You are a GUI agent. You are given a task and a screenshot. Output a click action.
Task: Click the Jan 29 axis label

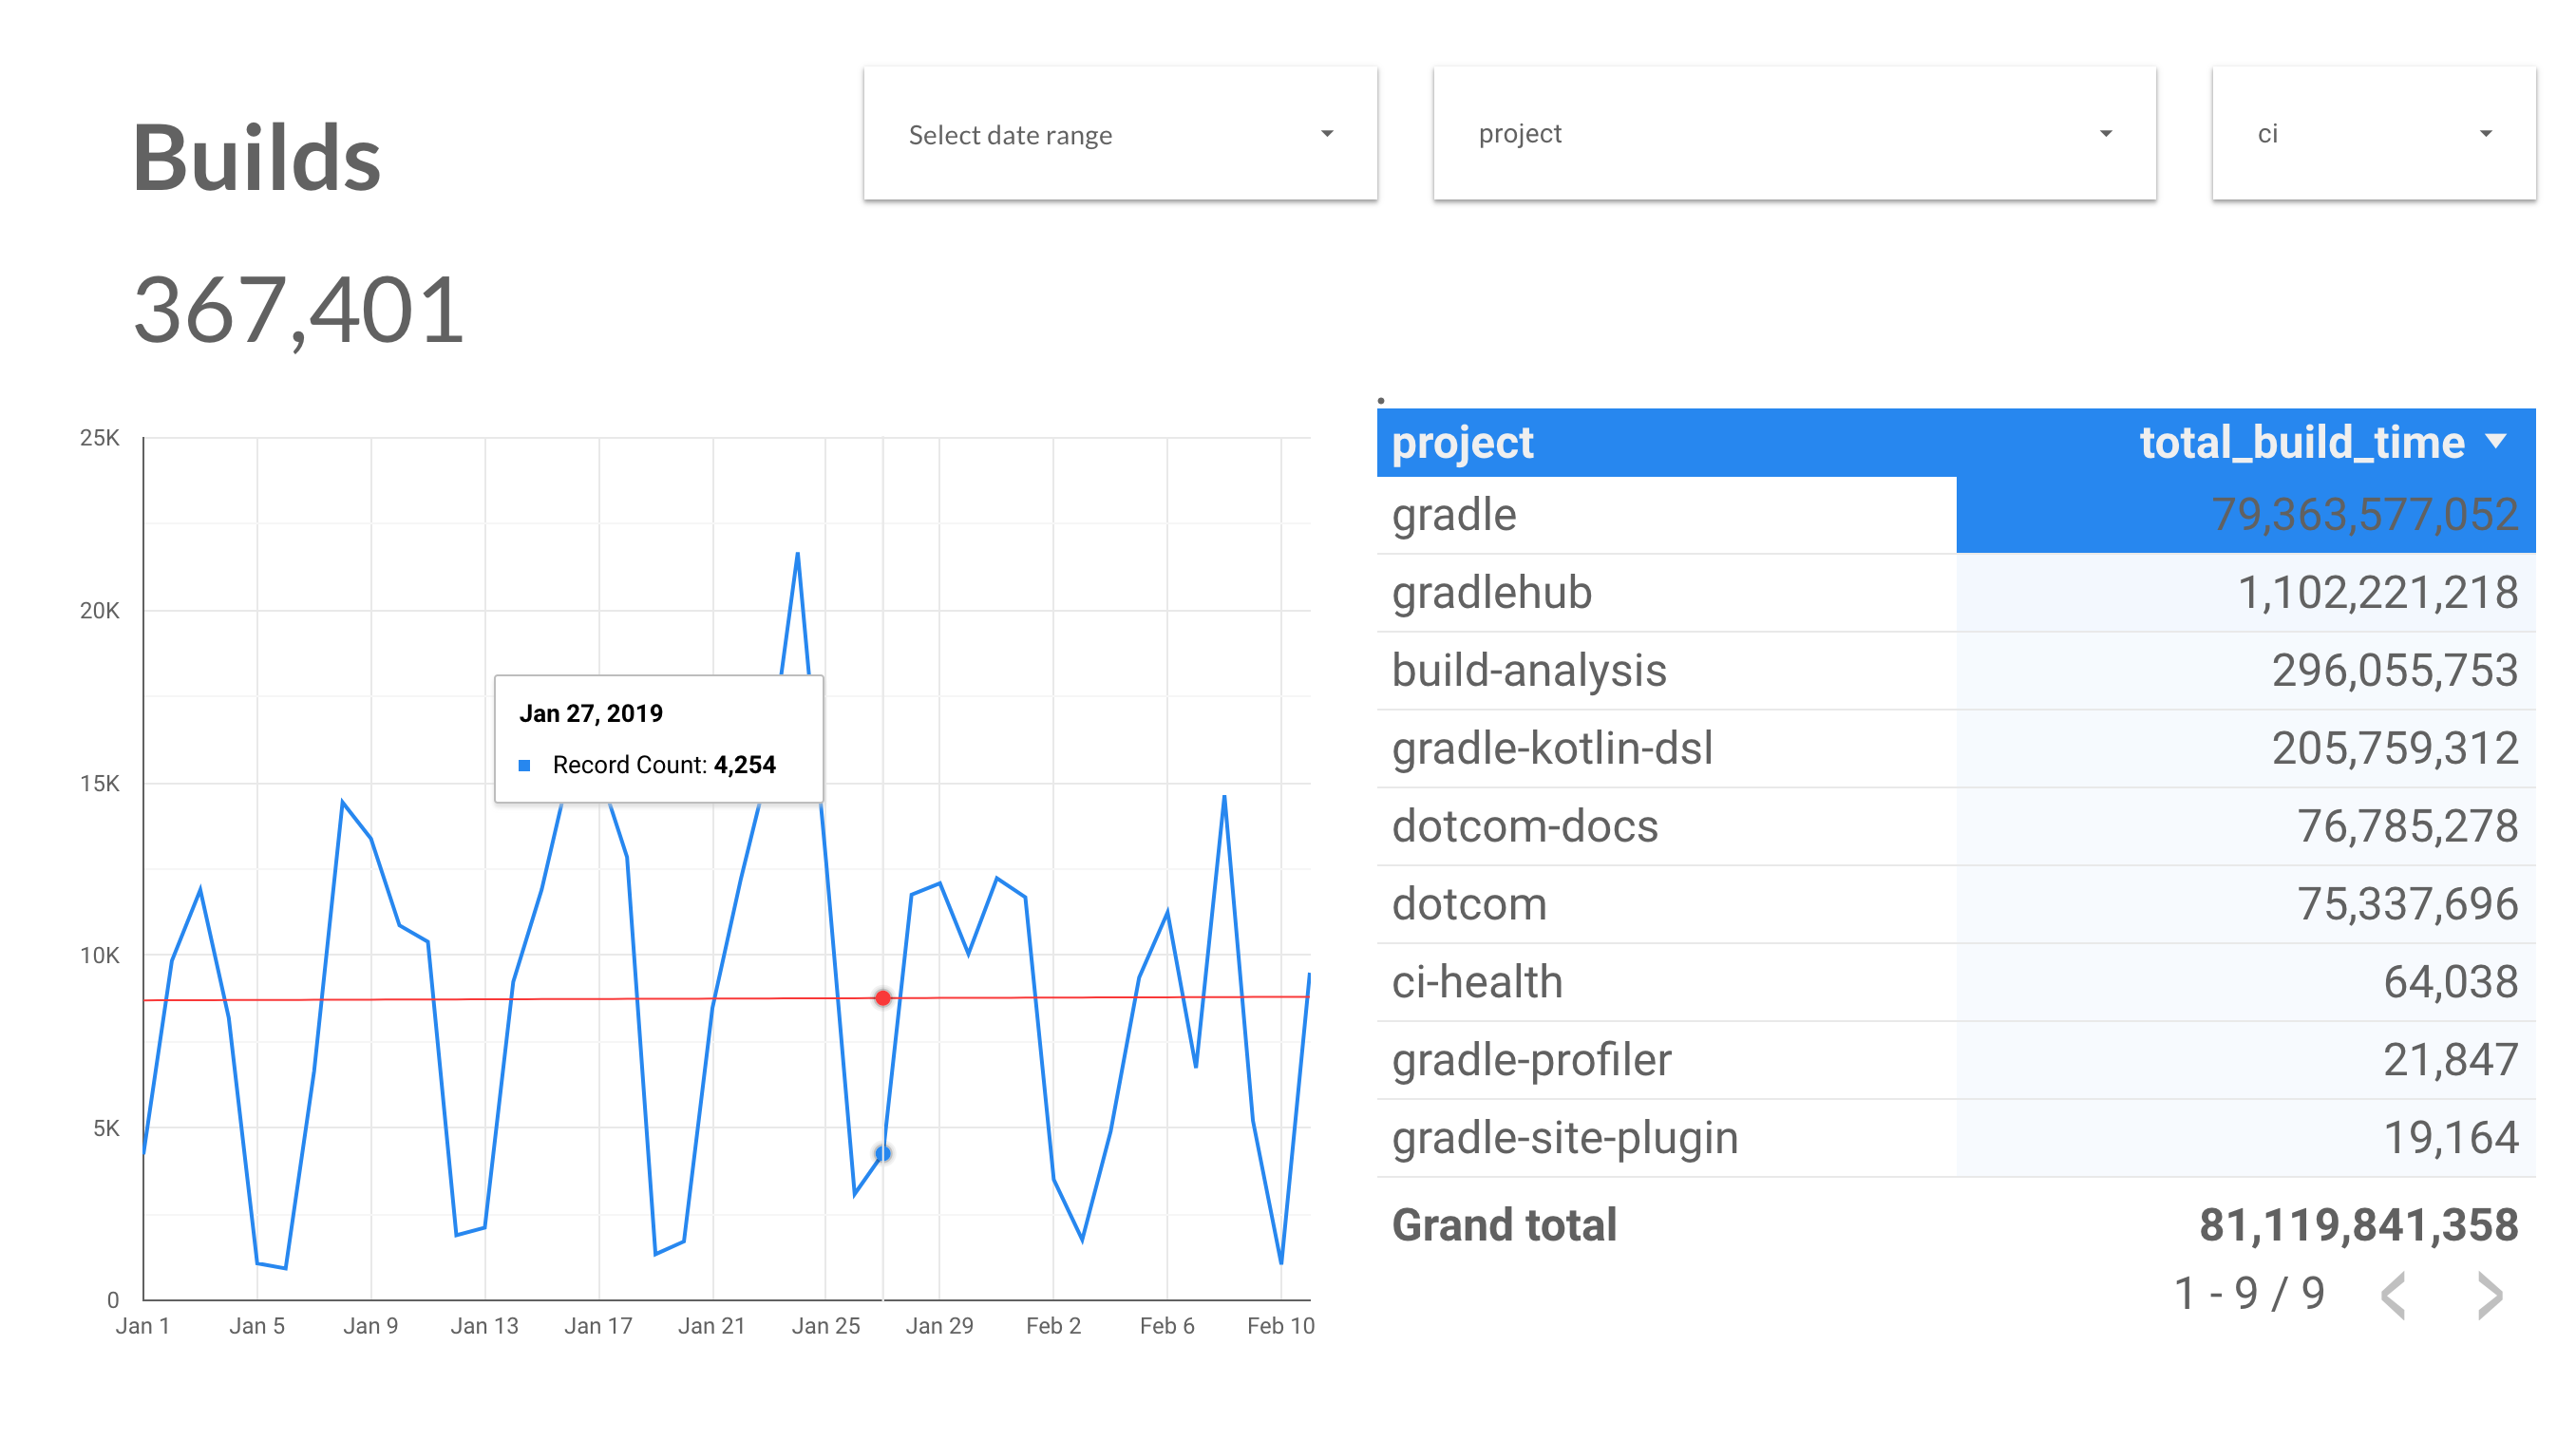coord(939,1326)
